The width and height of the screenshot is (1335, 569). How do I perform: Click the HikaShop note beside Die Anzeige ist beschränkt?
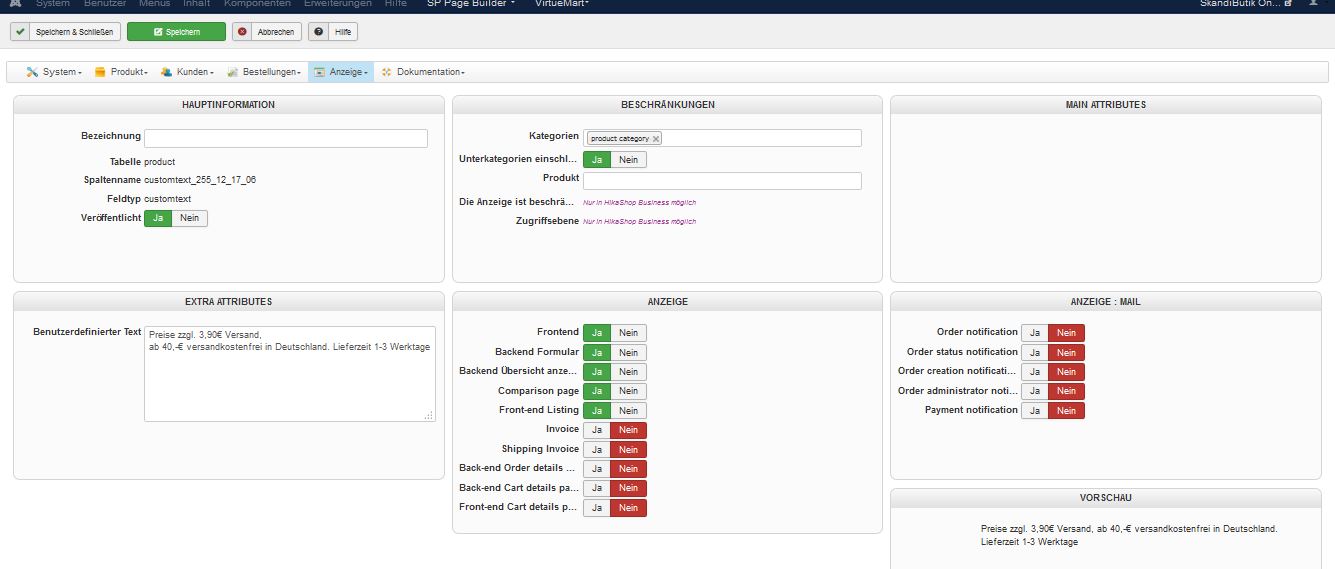[640, 202]
